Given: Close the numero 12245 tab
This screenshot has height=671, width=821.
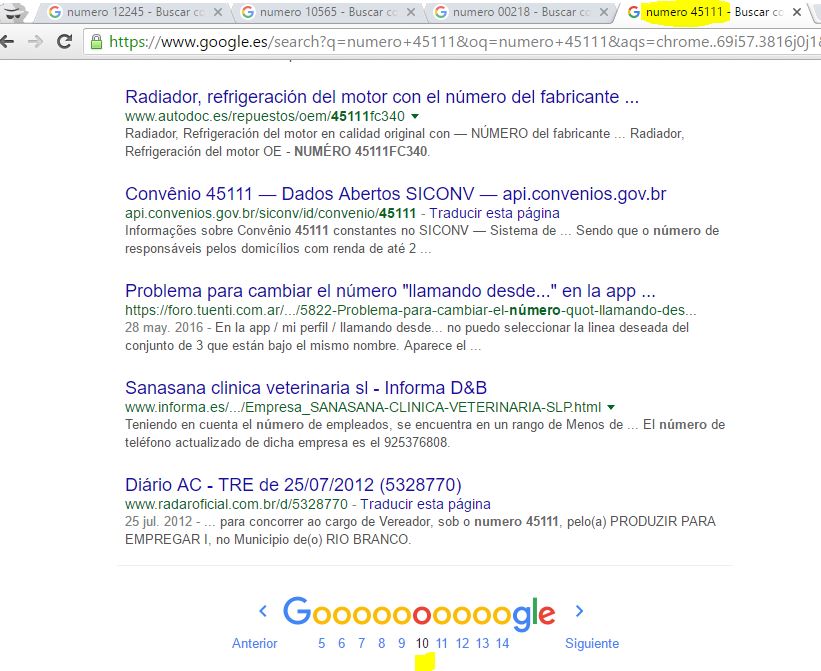Looking at the screenshot, I should coord(218,12).
